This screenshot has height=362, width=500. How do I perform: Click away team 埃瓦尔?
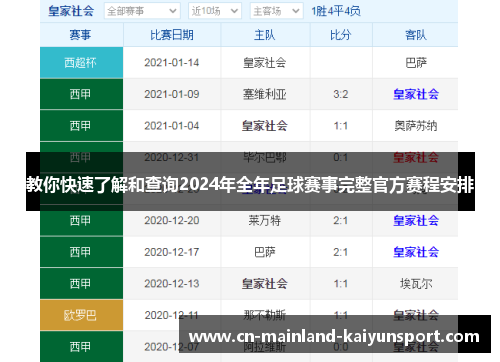pos(416,284)
